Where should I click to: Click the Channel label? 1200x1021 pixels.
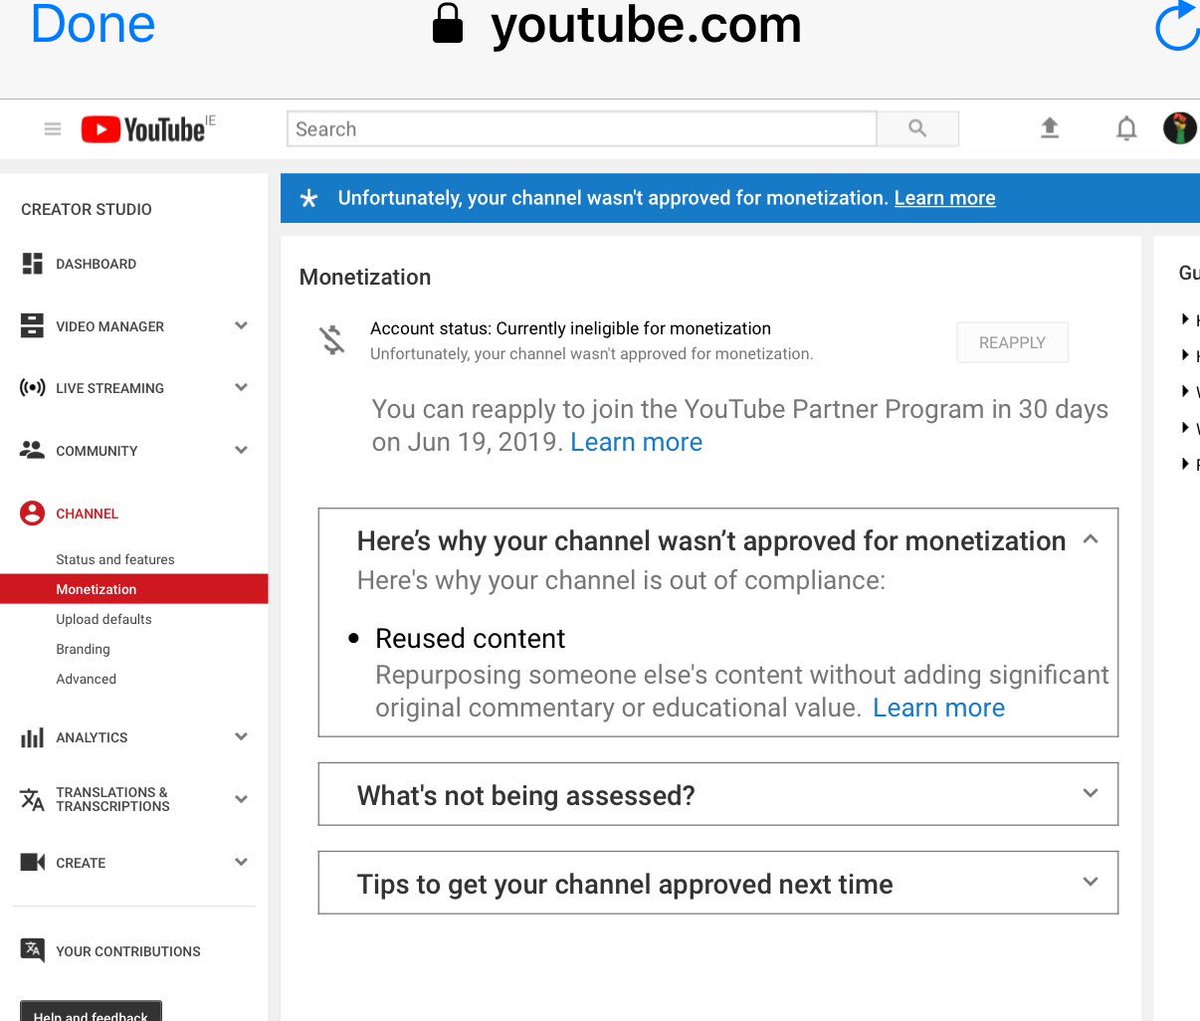pyautogui.click(x=87, y=513)
